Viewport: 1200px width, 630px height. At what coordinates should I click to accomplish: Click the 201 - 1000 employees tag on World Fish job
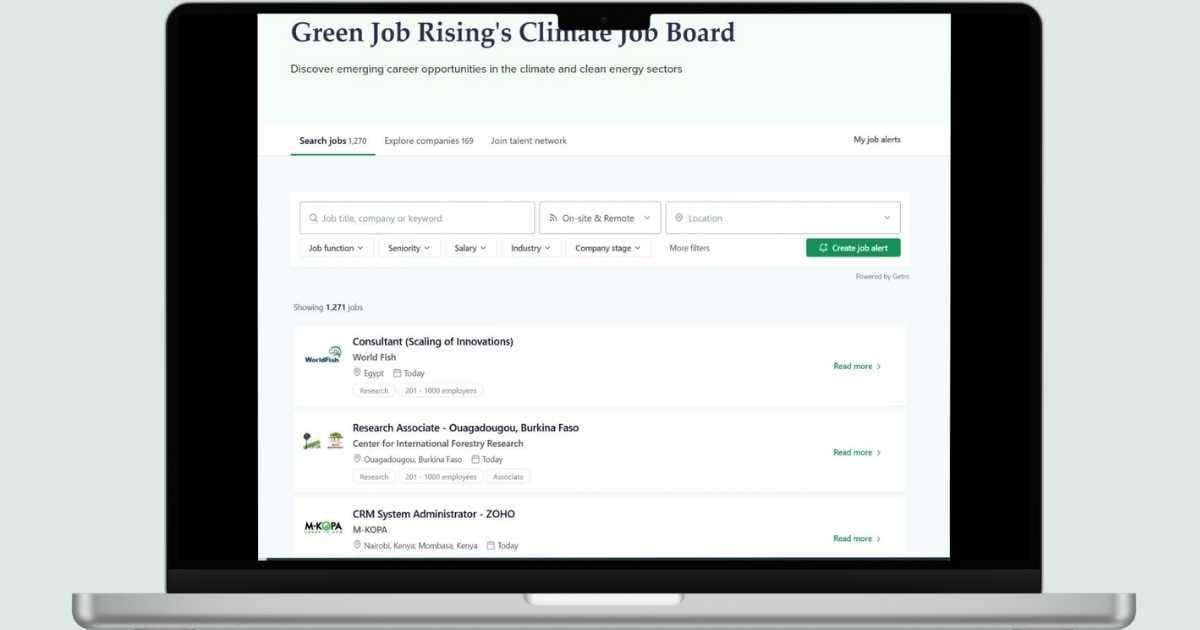[x=441, y=391]
